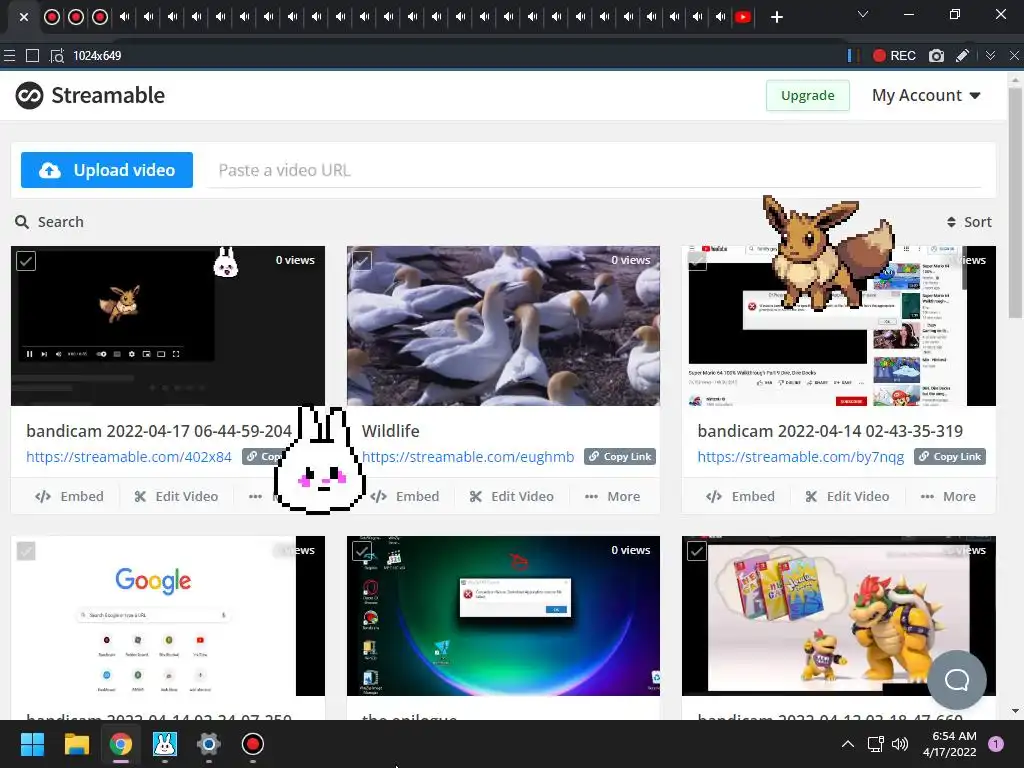Select the checkbox on the desktop error video
The width and height of the screenshot is (1024, 768).
[362, 551]
